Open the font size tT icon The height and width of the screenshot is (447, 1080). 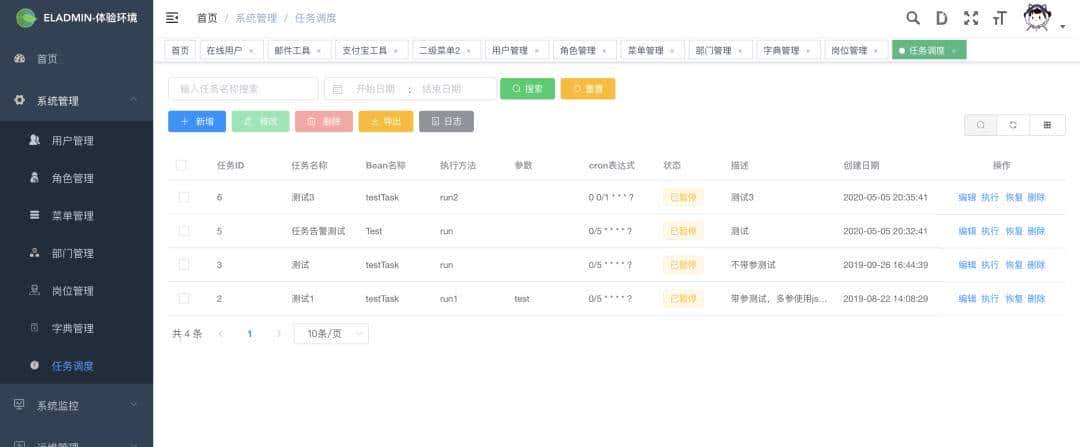pos(999,19)
